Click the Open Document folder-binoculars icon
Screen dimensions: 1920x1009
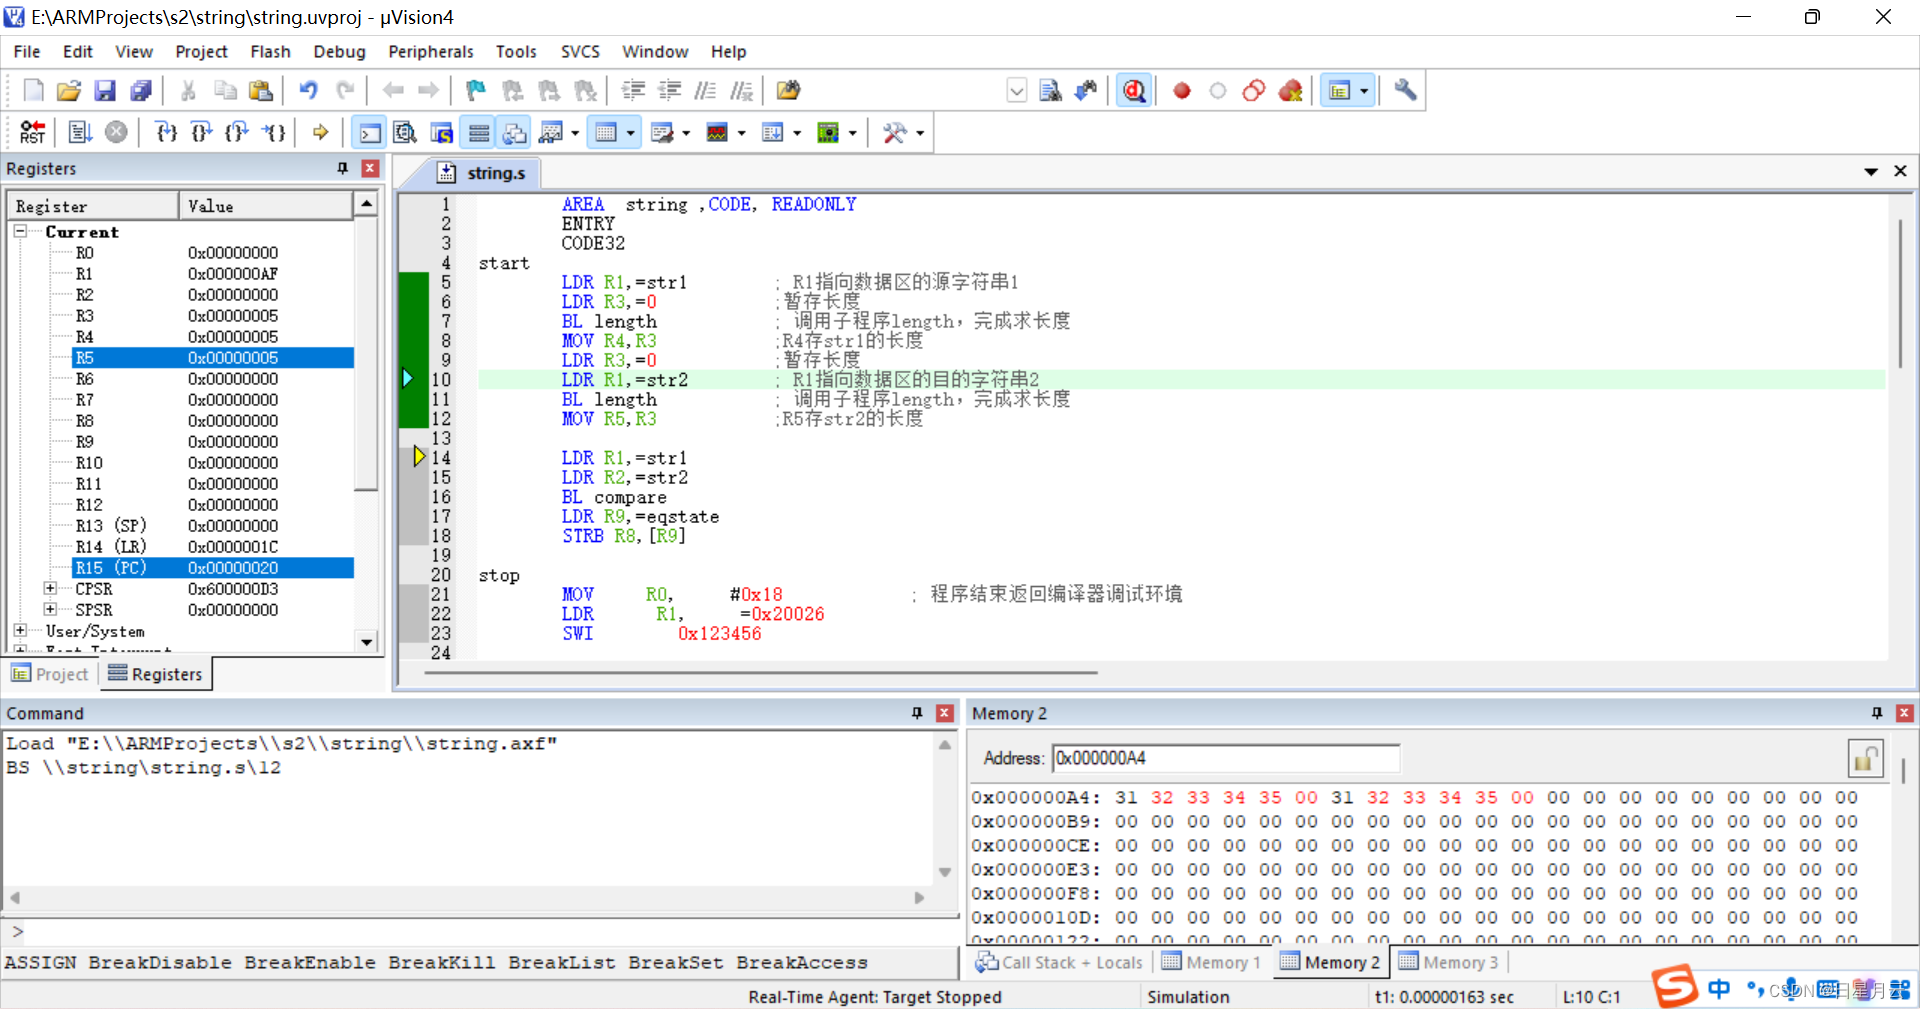click(x=788, y=90)
